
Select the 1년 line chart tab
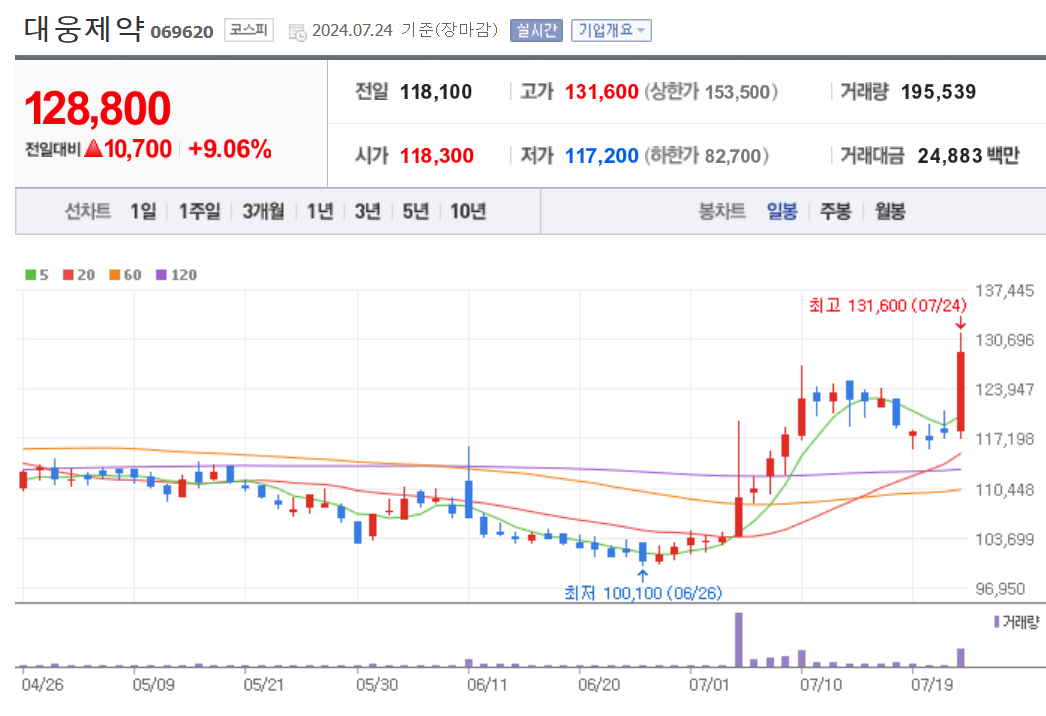pyautogui.click(x=320, y=212)
